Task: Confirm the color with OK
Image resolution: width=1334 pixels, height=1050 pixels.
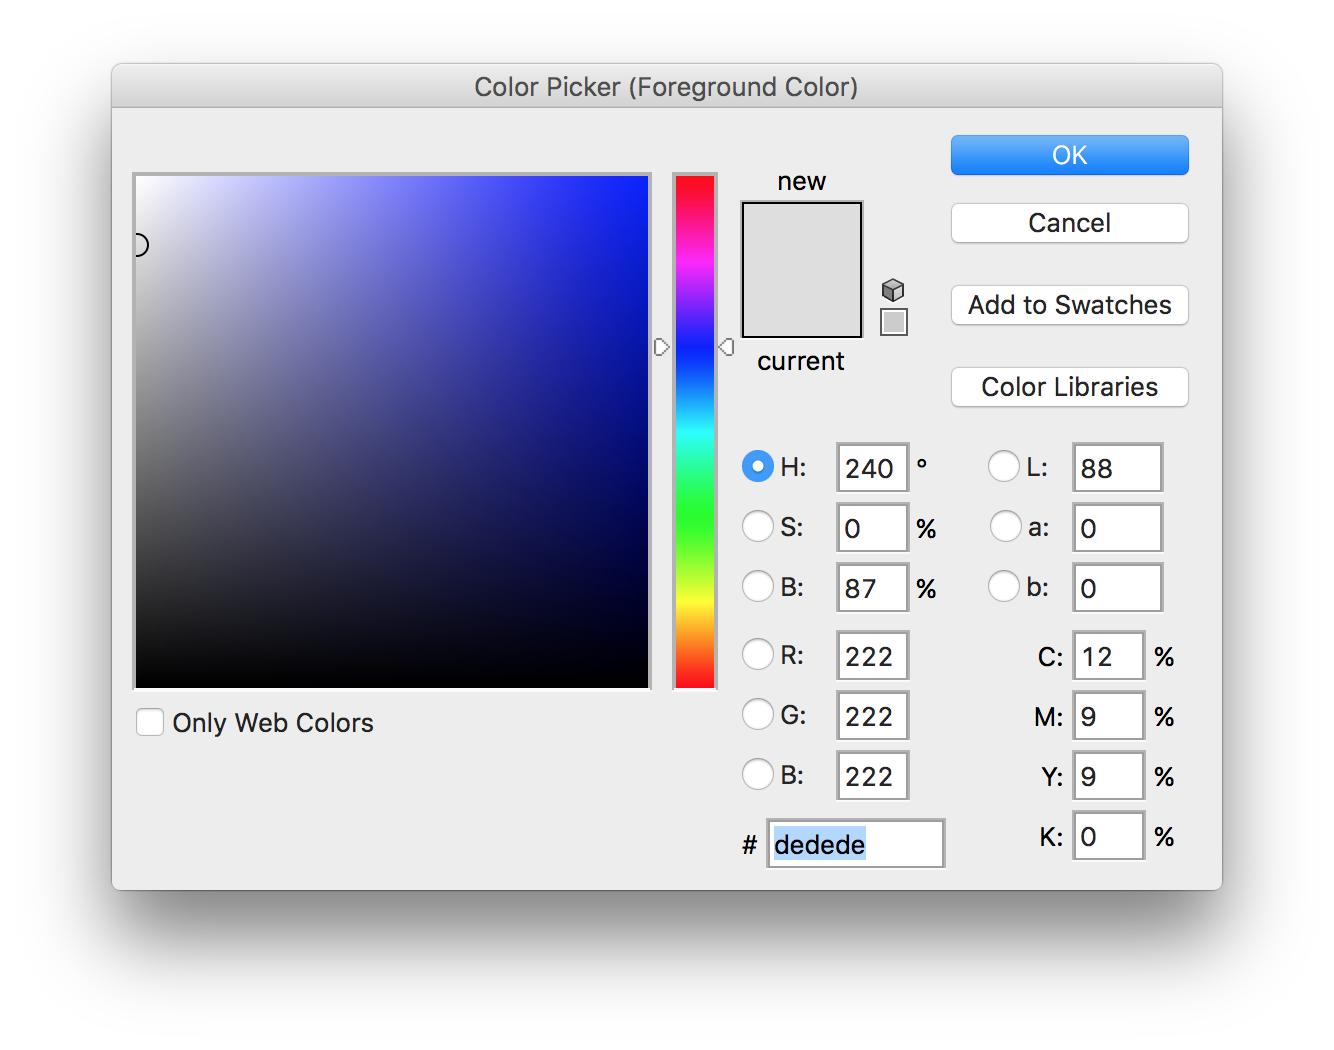Action: coord(1069,155)
